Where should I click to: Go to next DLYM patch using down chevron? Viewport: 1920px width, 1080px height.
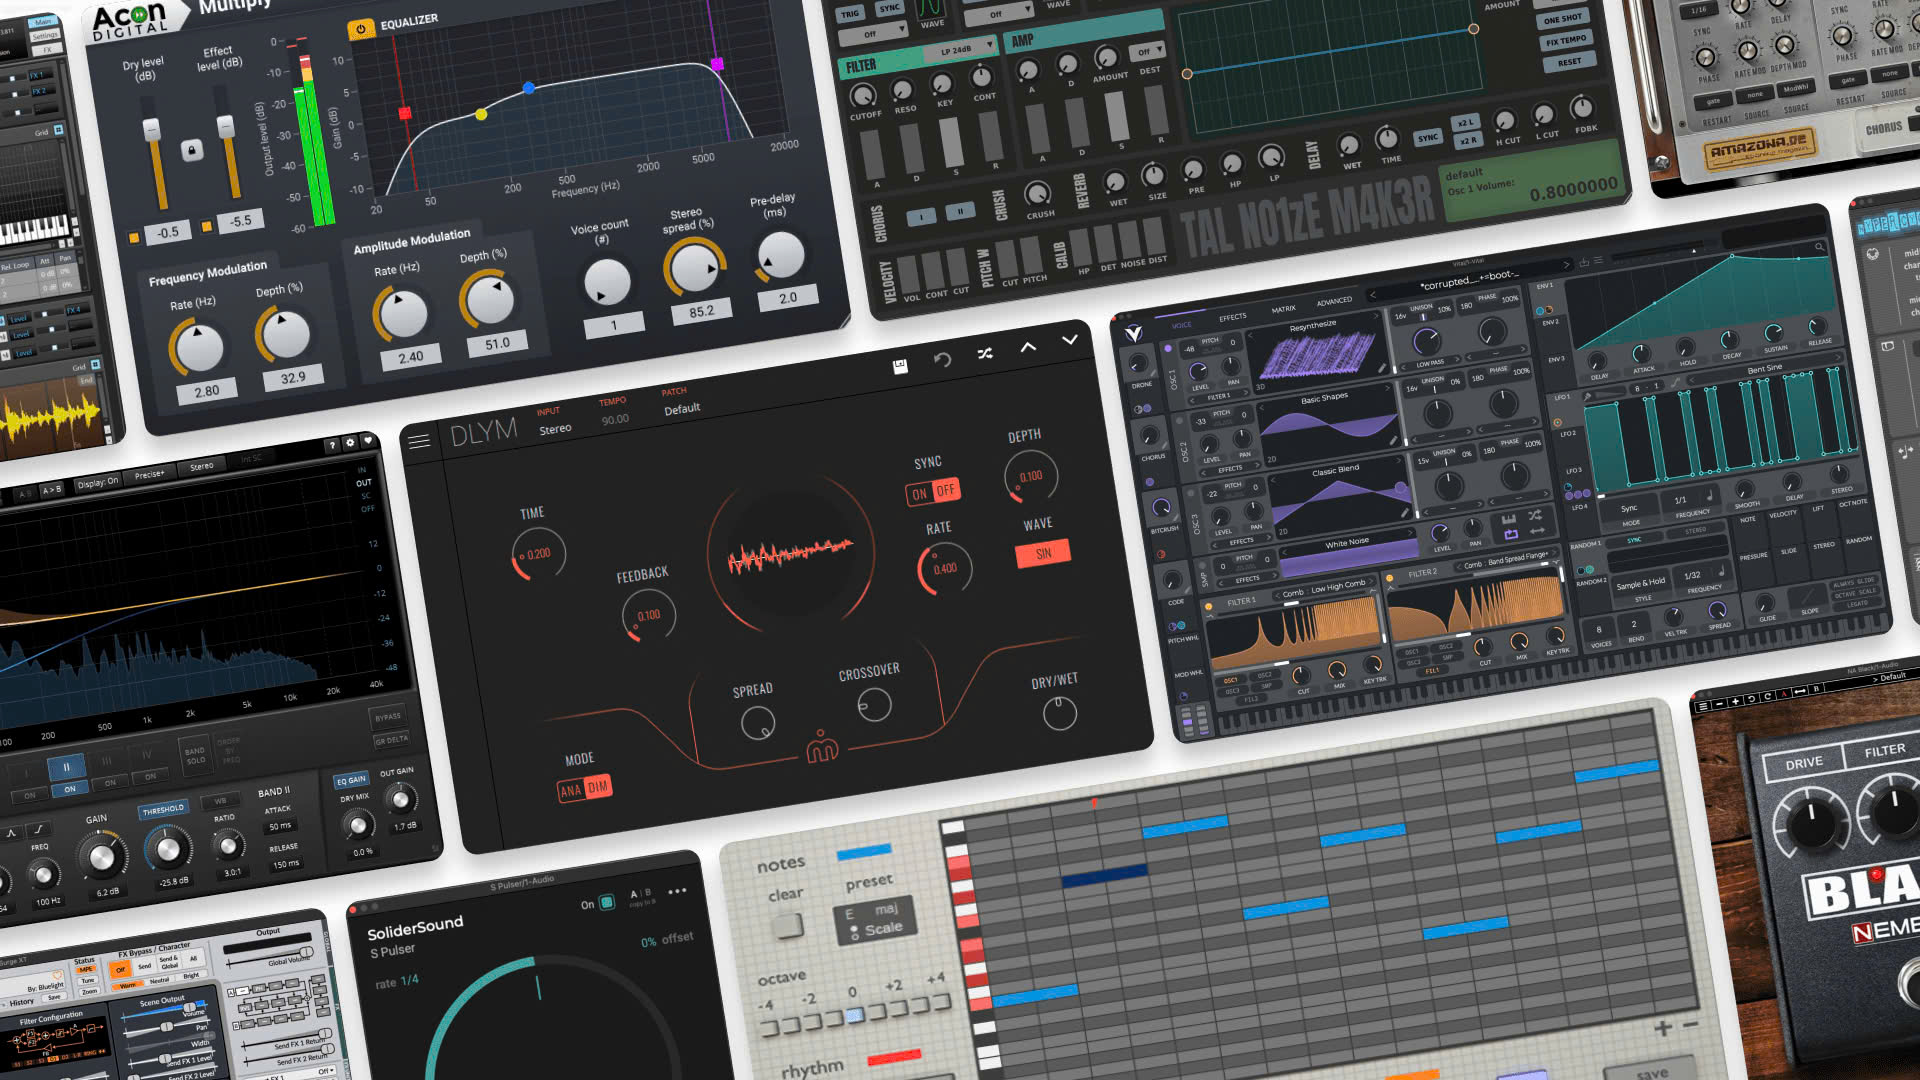pos(1070,340)
